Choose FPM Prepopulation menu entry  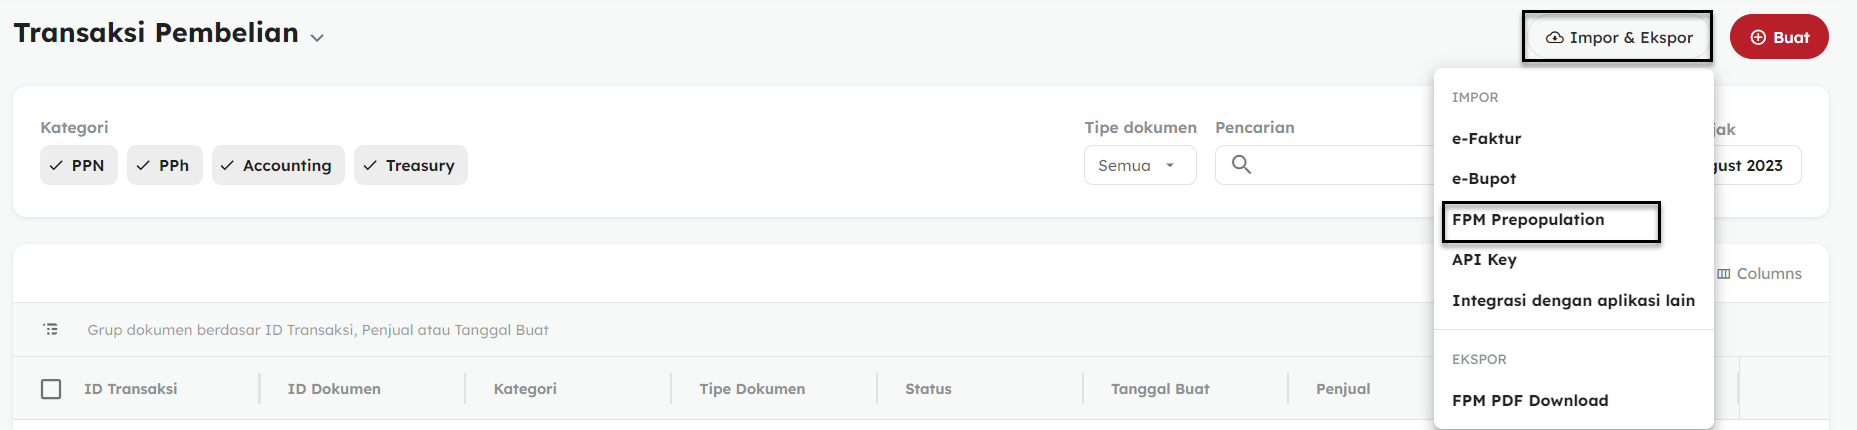coord(1528,220)
